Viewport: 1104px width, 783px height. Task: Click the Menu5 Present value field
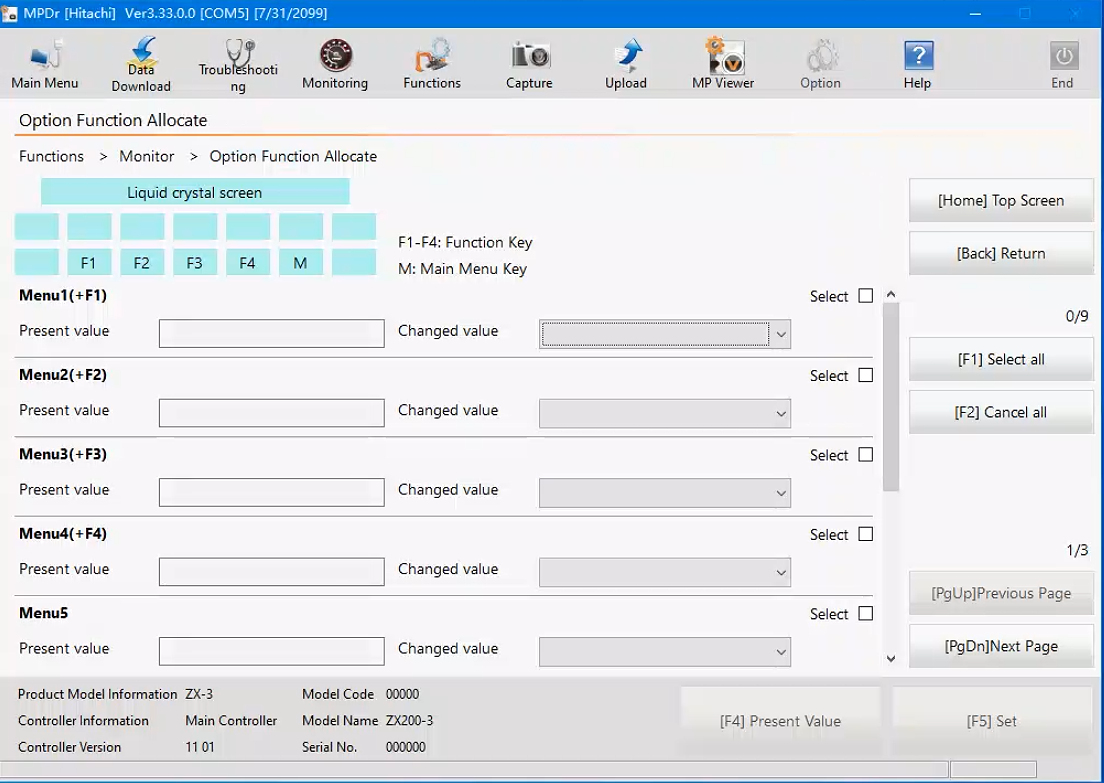pyautogui.click(x=272, y=652)
